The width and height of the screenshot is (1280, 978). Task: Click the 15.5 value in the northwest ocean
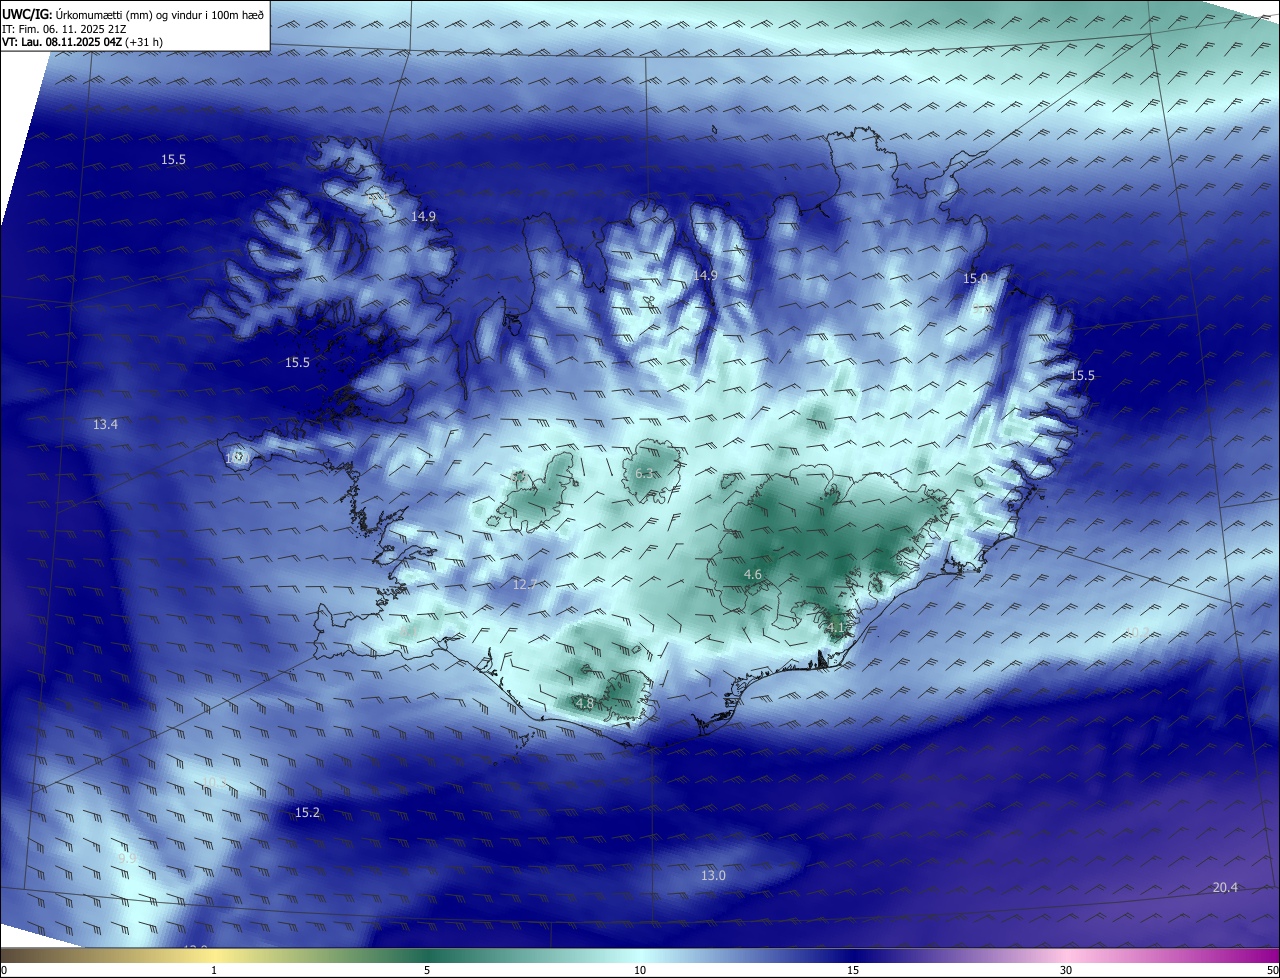173,160
